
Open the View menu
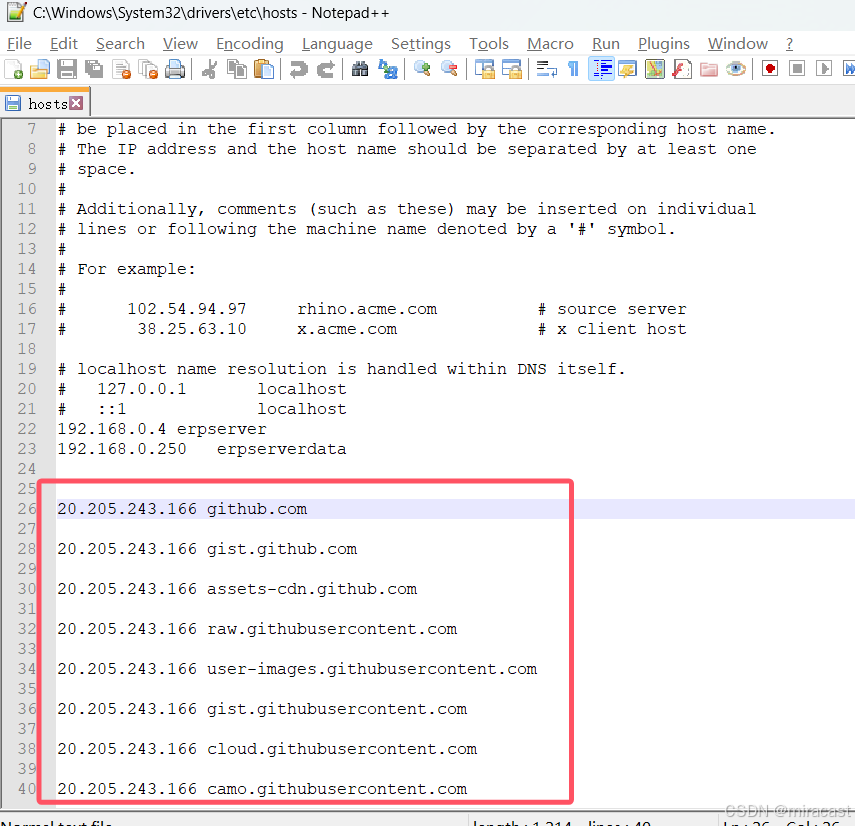click(180, 44)
